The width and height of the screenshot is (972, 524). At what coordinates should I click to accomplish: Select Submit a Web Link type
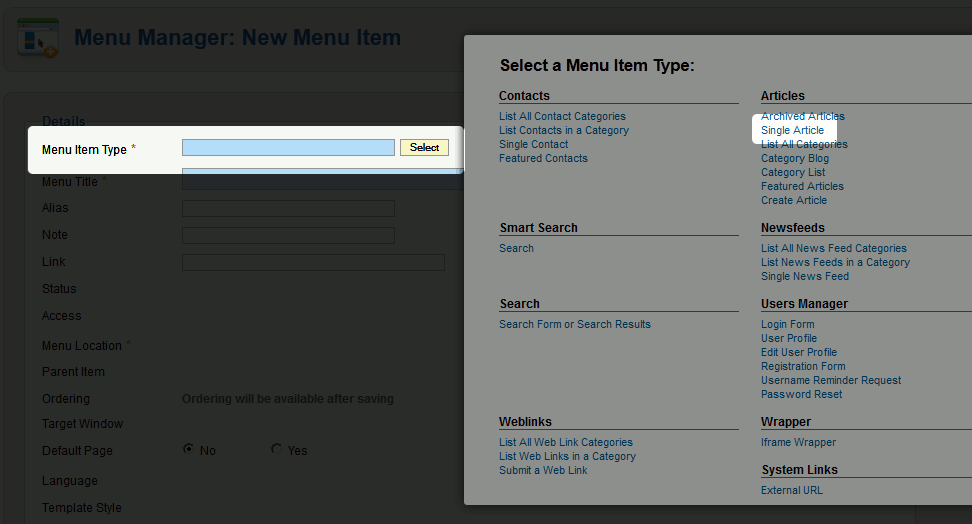pyautogui.click(x=543, y=470)
